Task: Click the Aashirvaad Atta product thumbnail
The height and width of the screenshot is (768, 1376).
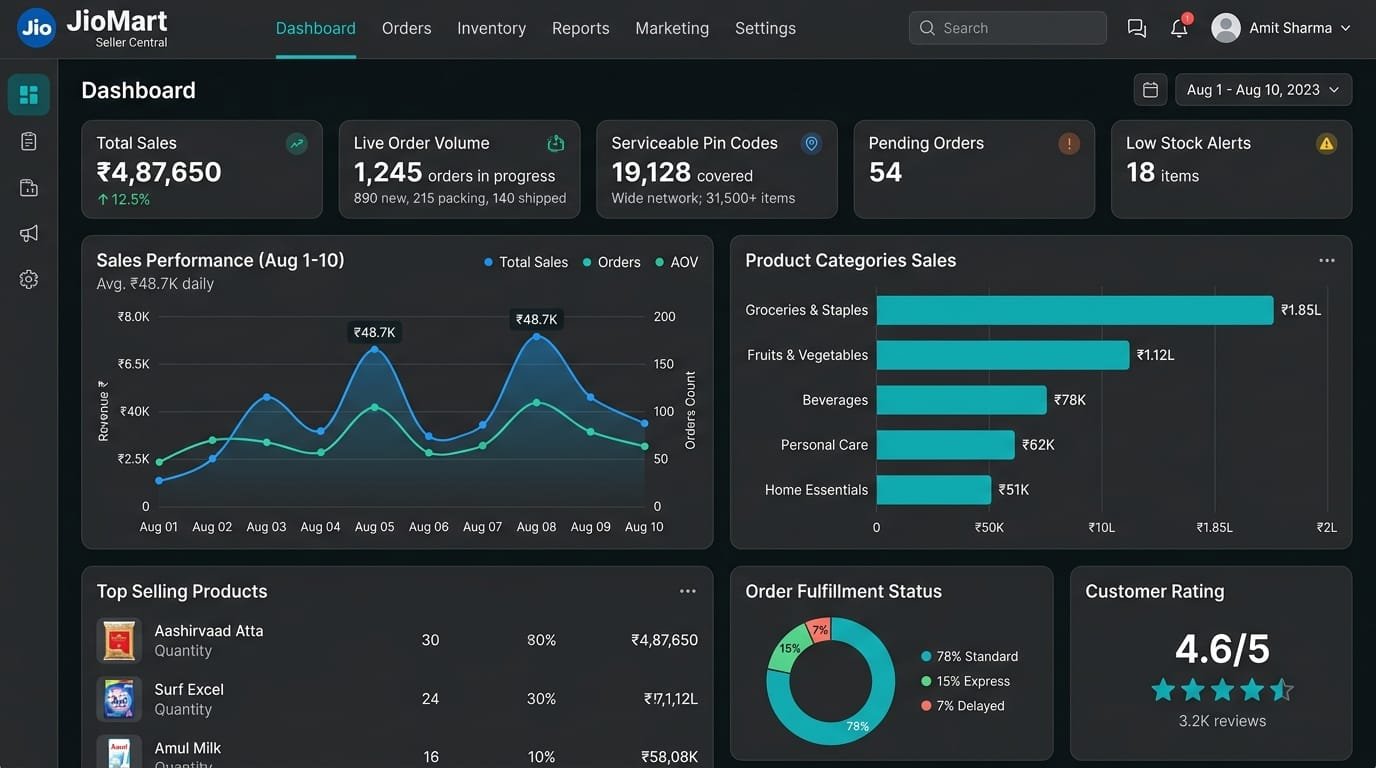Action: tap(119, 640)
